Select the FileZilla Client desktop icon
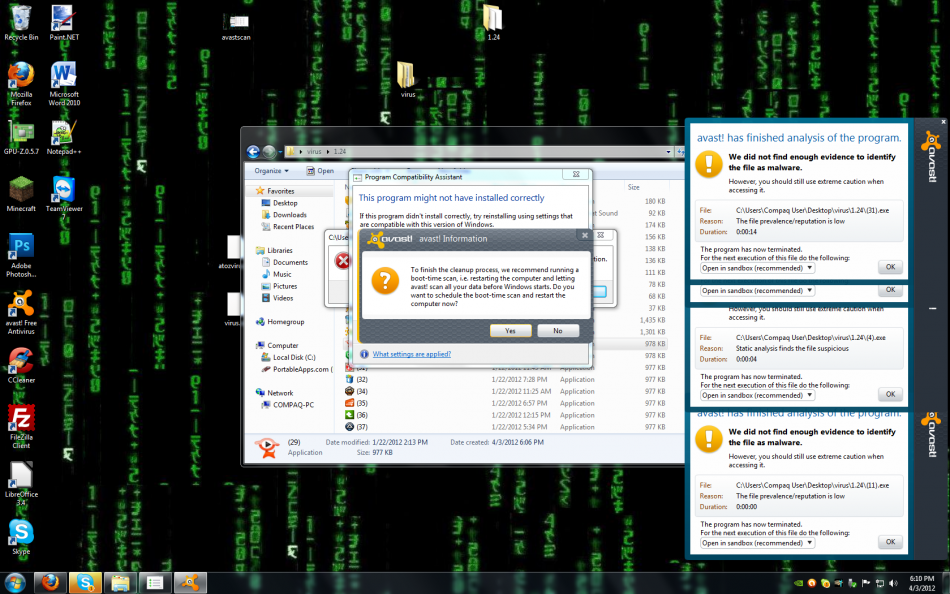The height and width of the screenshot is (594, 950). tap(21, 427)
